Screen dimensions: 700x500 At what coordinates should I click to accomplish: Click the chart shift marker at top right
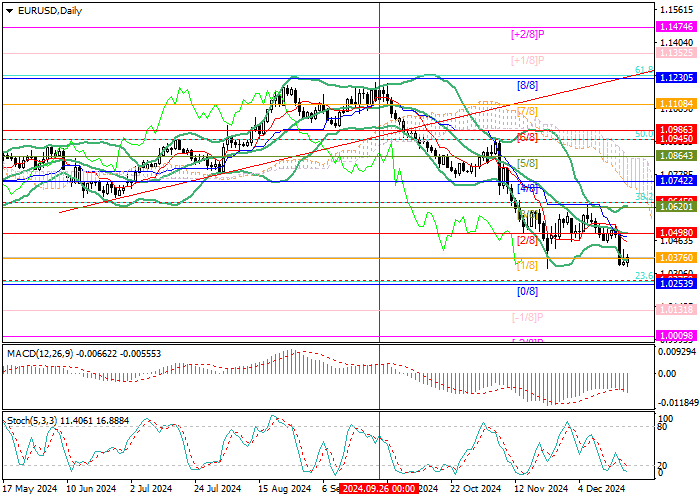tap(643, 8)
